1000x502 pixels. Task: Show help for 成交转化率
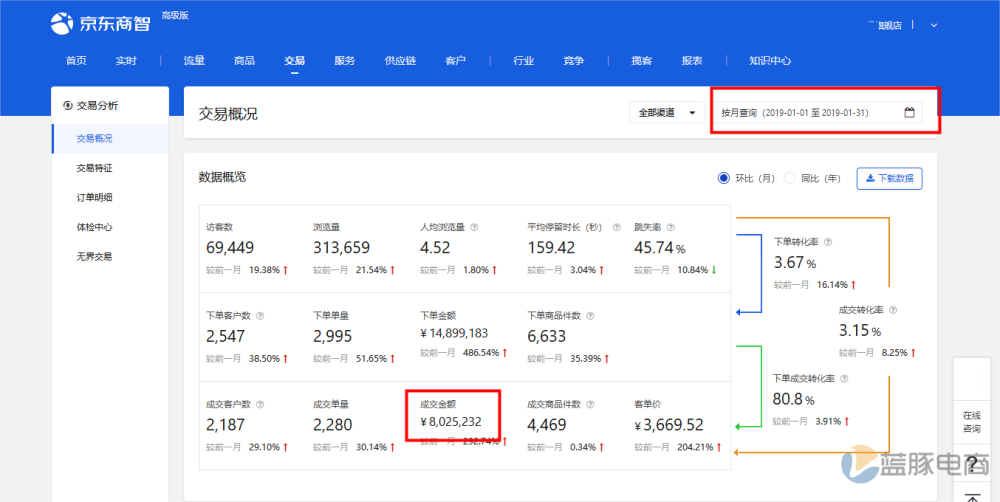click(x=893, y=310)
